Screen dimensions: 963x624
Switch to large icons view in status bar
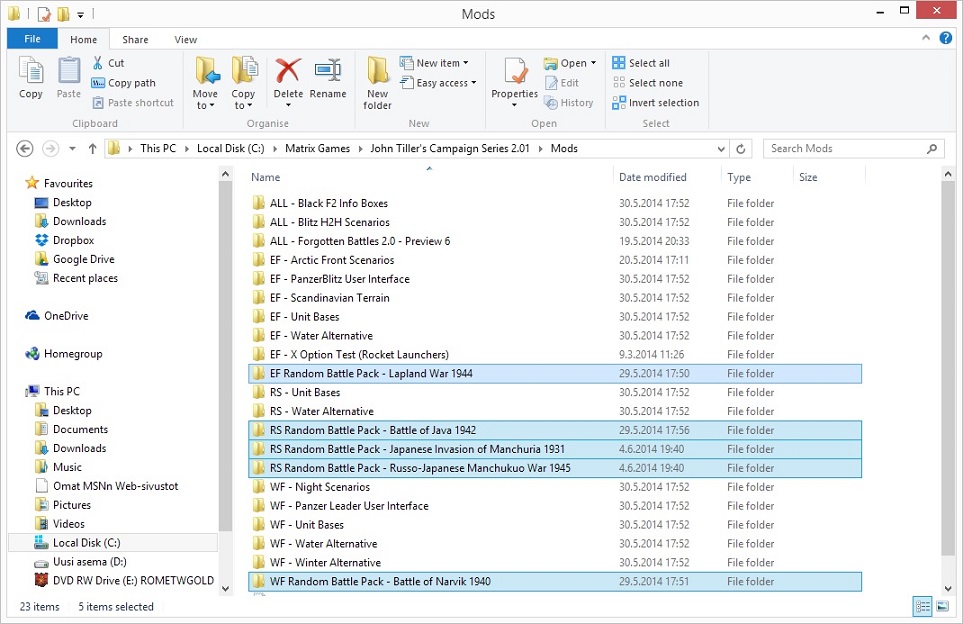(x=942, y=607)
